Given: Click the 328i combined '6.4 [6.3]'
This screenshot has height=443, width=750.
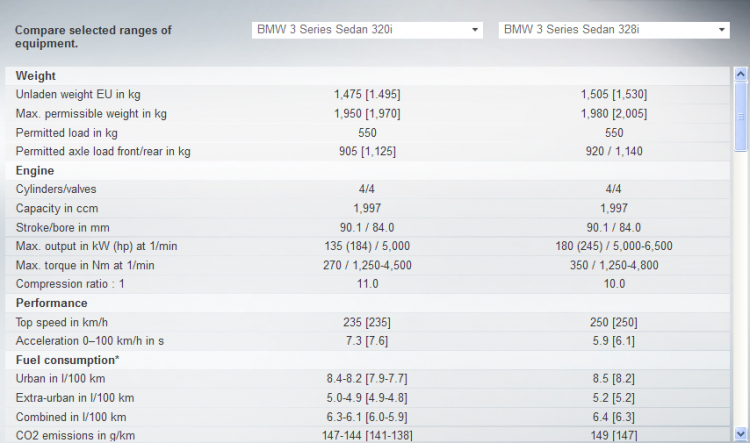Looking at the screenshot, I should (x=614, y=417).
